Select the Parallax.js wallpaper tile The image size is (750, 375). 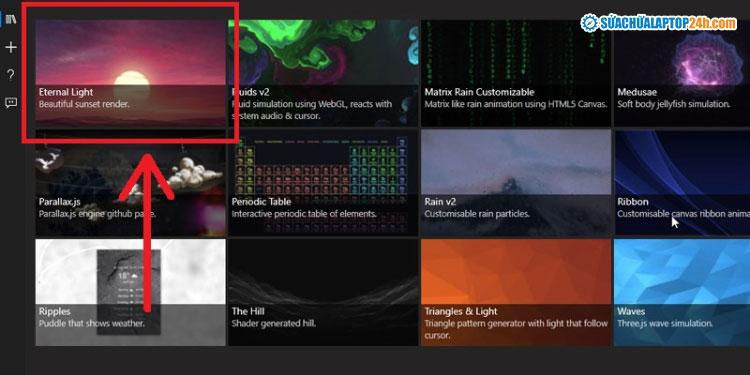click(131, 183)
